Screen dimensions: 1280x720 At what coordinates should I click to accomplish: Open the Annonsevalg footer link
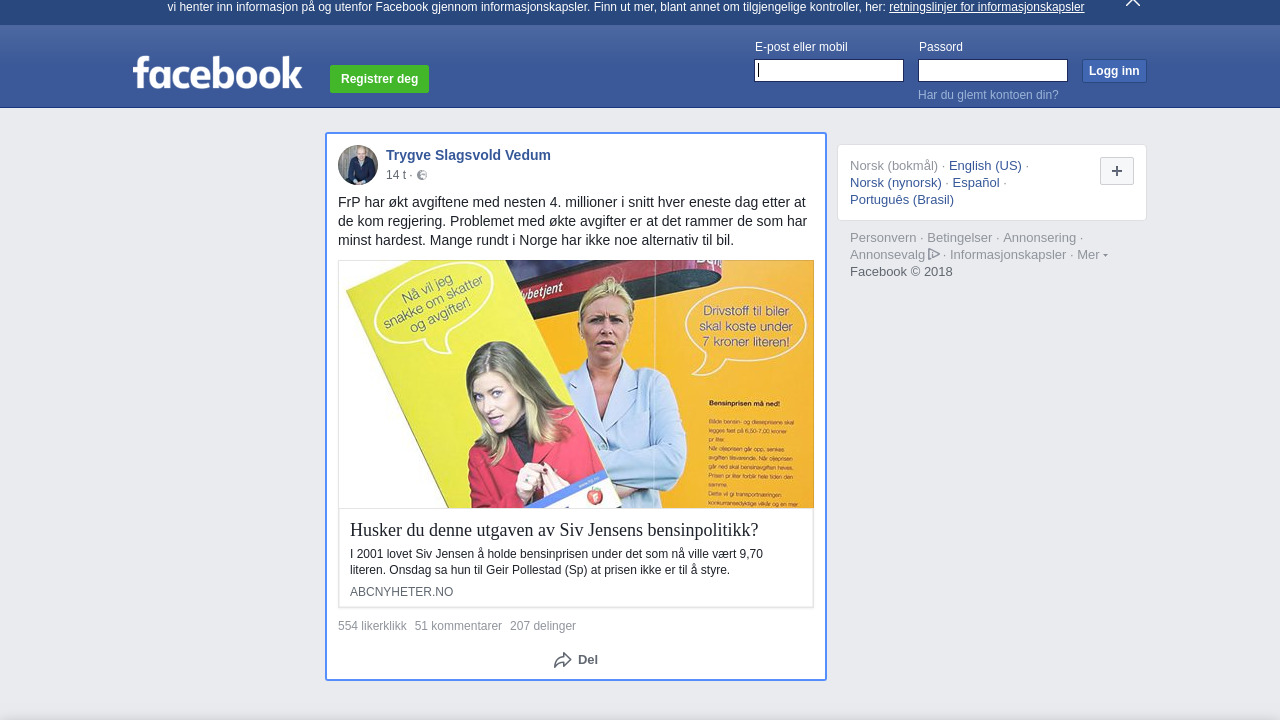tap(888, 255)
